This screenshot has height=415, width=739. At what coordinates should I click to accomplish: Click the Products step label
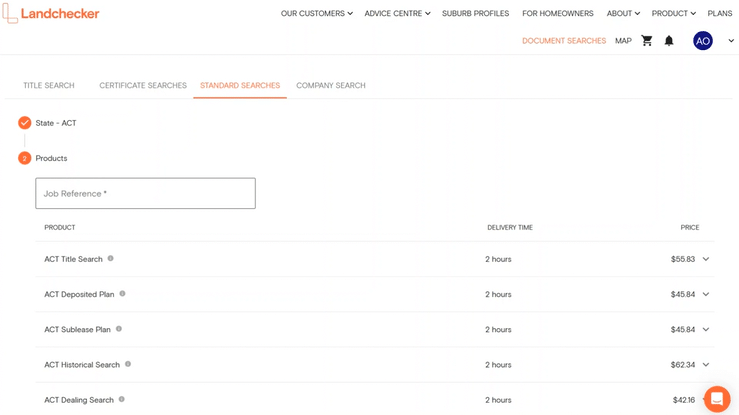tap(51, 158)
